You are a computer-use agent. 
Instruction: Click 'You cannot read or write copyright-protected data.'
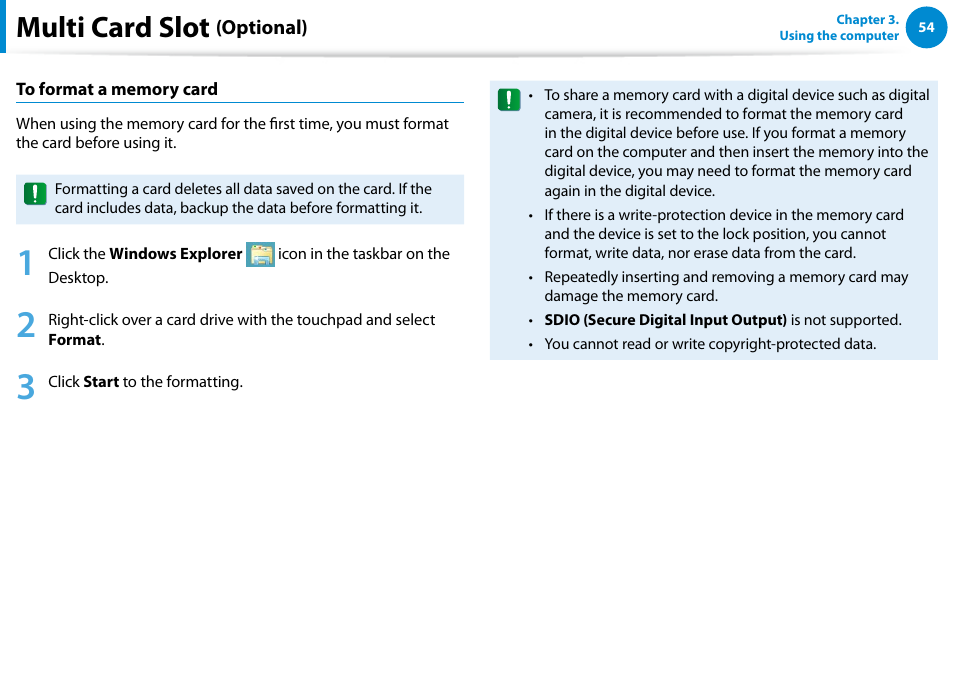[710, 344]
